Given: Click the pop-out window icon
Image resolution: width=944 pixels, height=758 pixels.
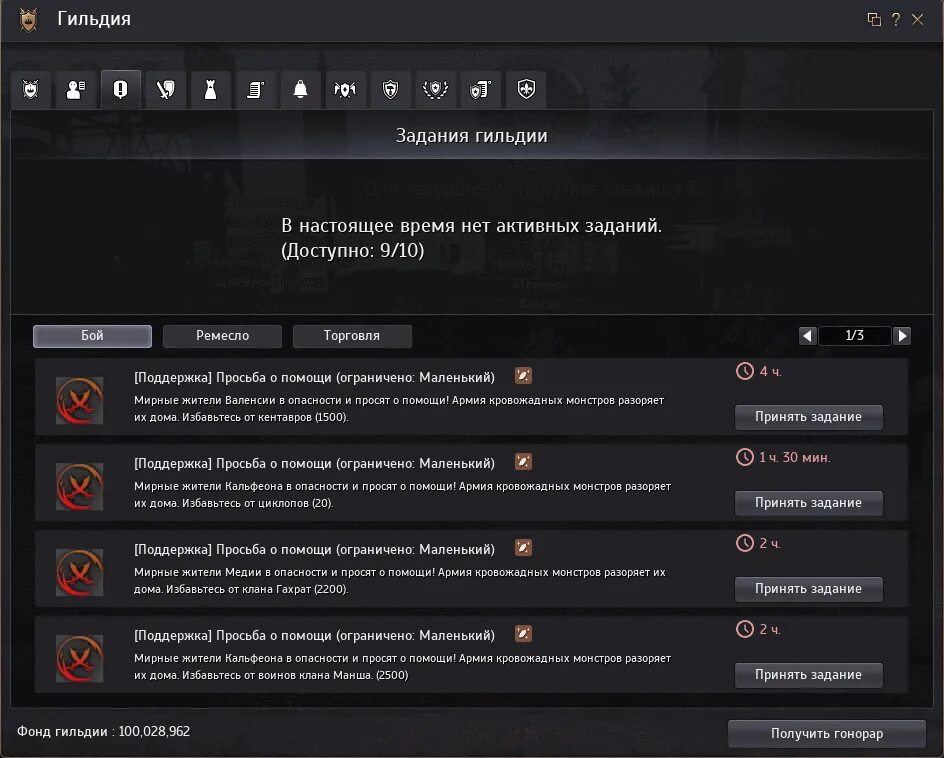Looking at the screenshot, I should pyautogui.click(x=874, y=19).
